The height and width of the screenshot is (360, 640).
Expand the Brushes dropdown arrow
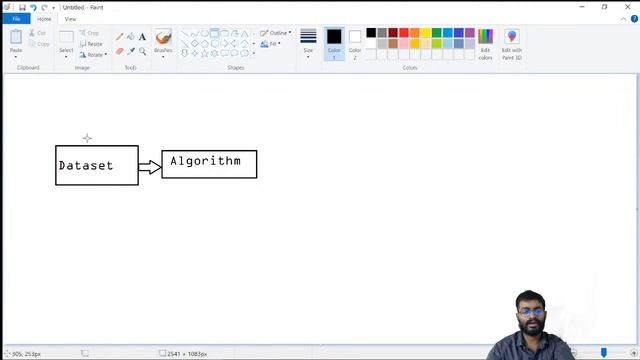pos(163,57)
